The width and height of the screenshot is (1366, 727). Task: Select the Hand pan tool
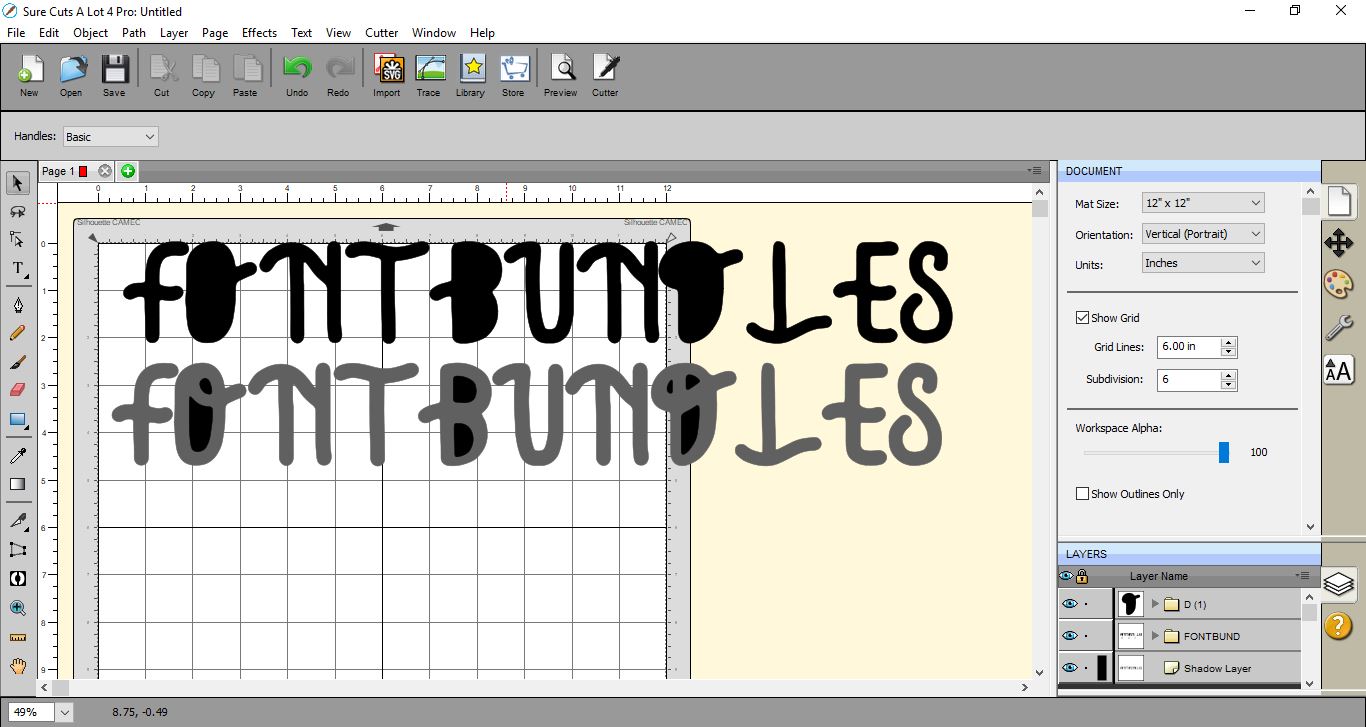pyautogui.click(x=18, y=665)
